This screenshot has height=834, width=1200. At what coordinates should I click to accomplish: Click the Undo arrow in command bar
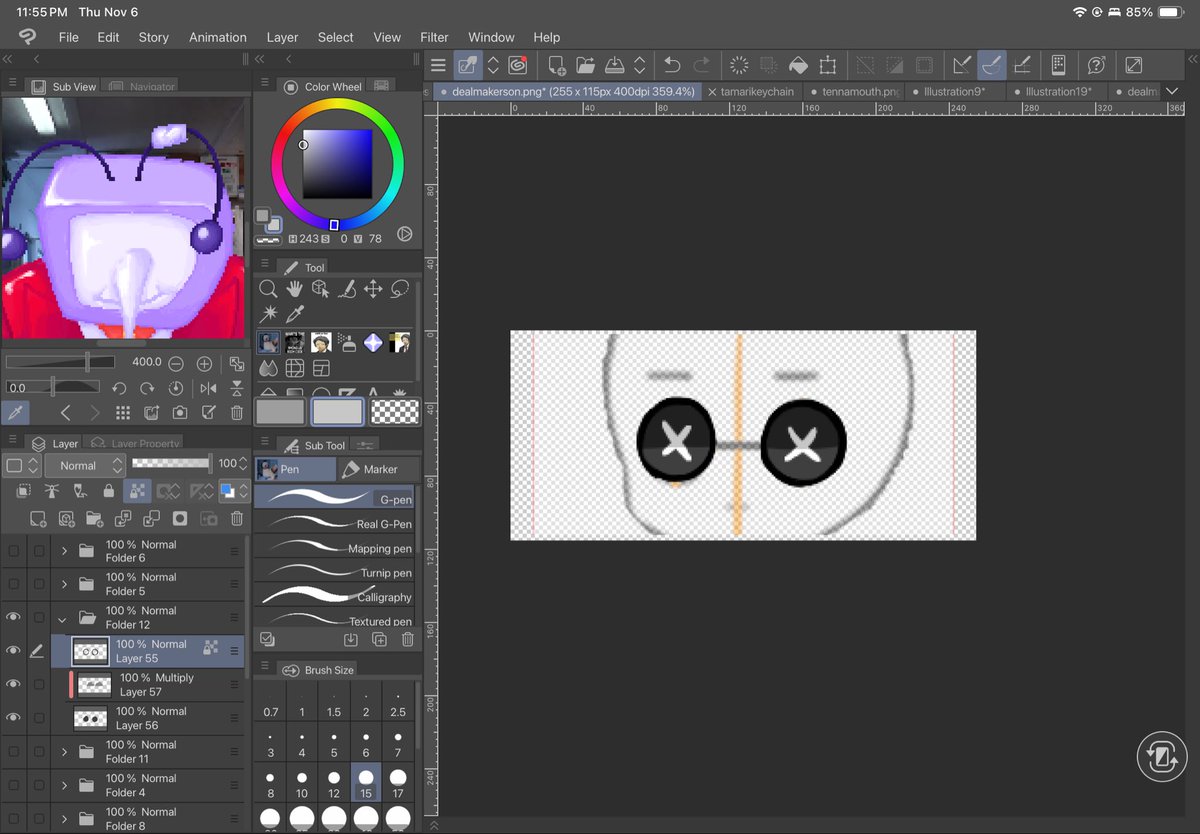(x=672, y=65)
